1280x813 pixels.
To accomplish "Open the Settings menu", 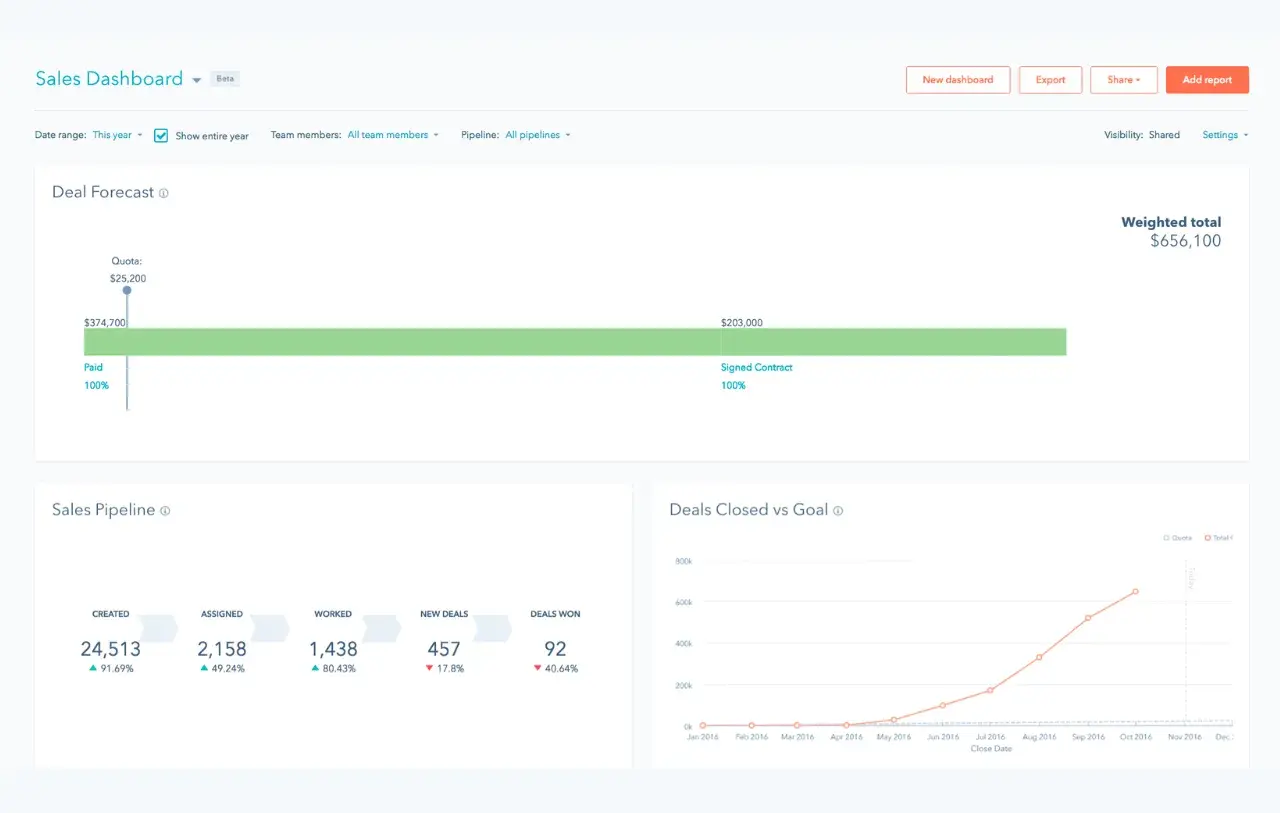I will 1224,135.
